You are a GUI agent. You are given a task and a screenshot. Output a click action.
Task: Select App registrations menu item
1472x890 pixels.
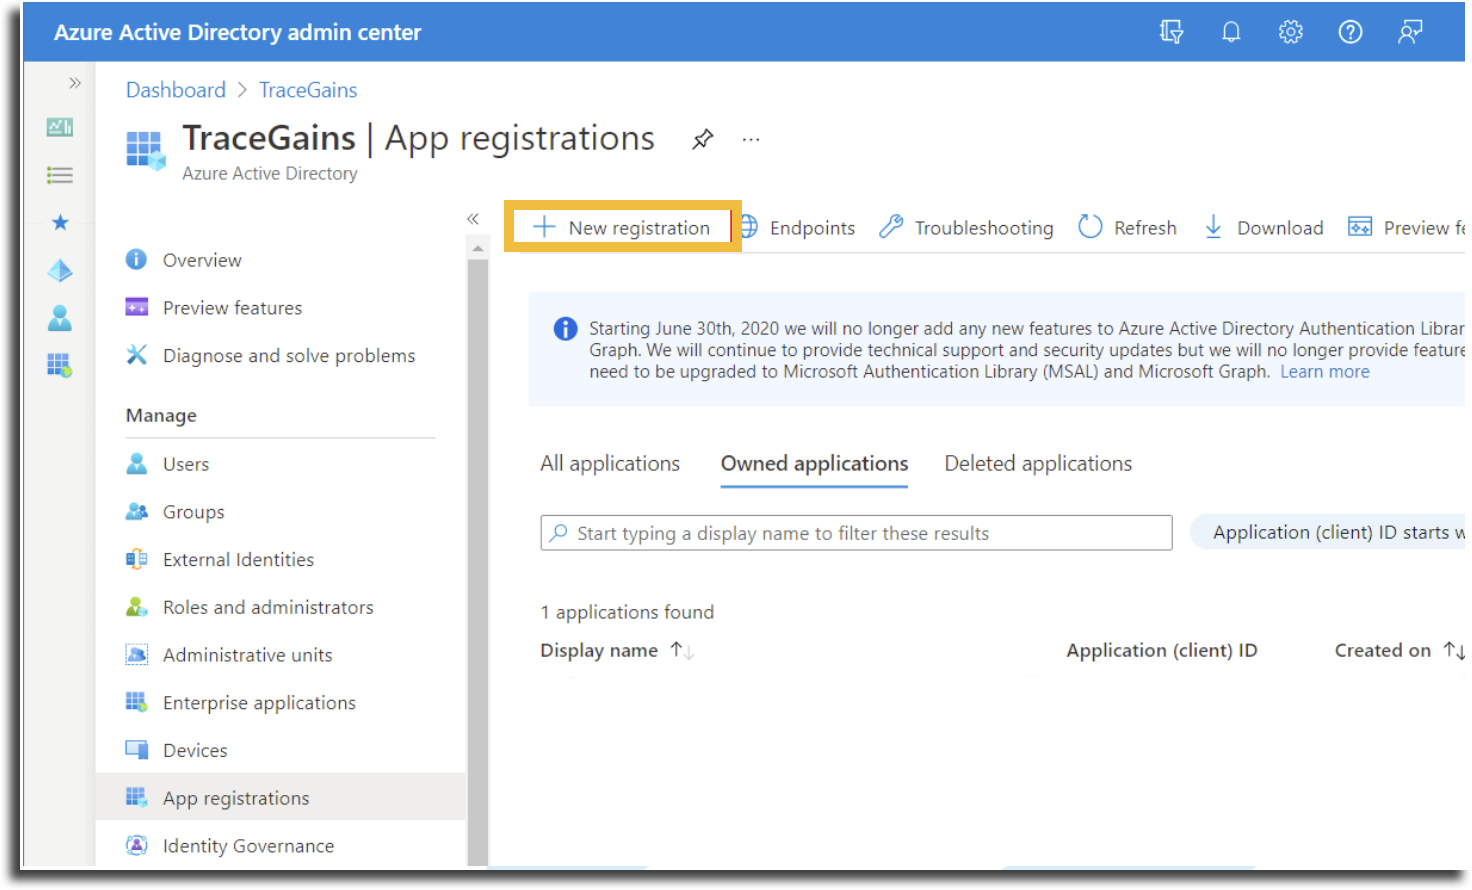(281, 797)
